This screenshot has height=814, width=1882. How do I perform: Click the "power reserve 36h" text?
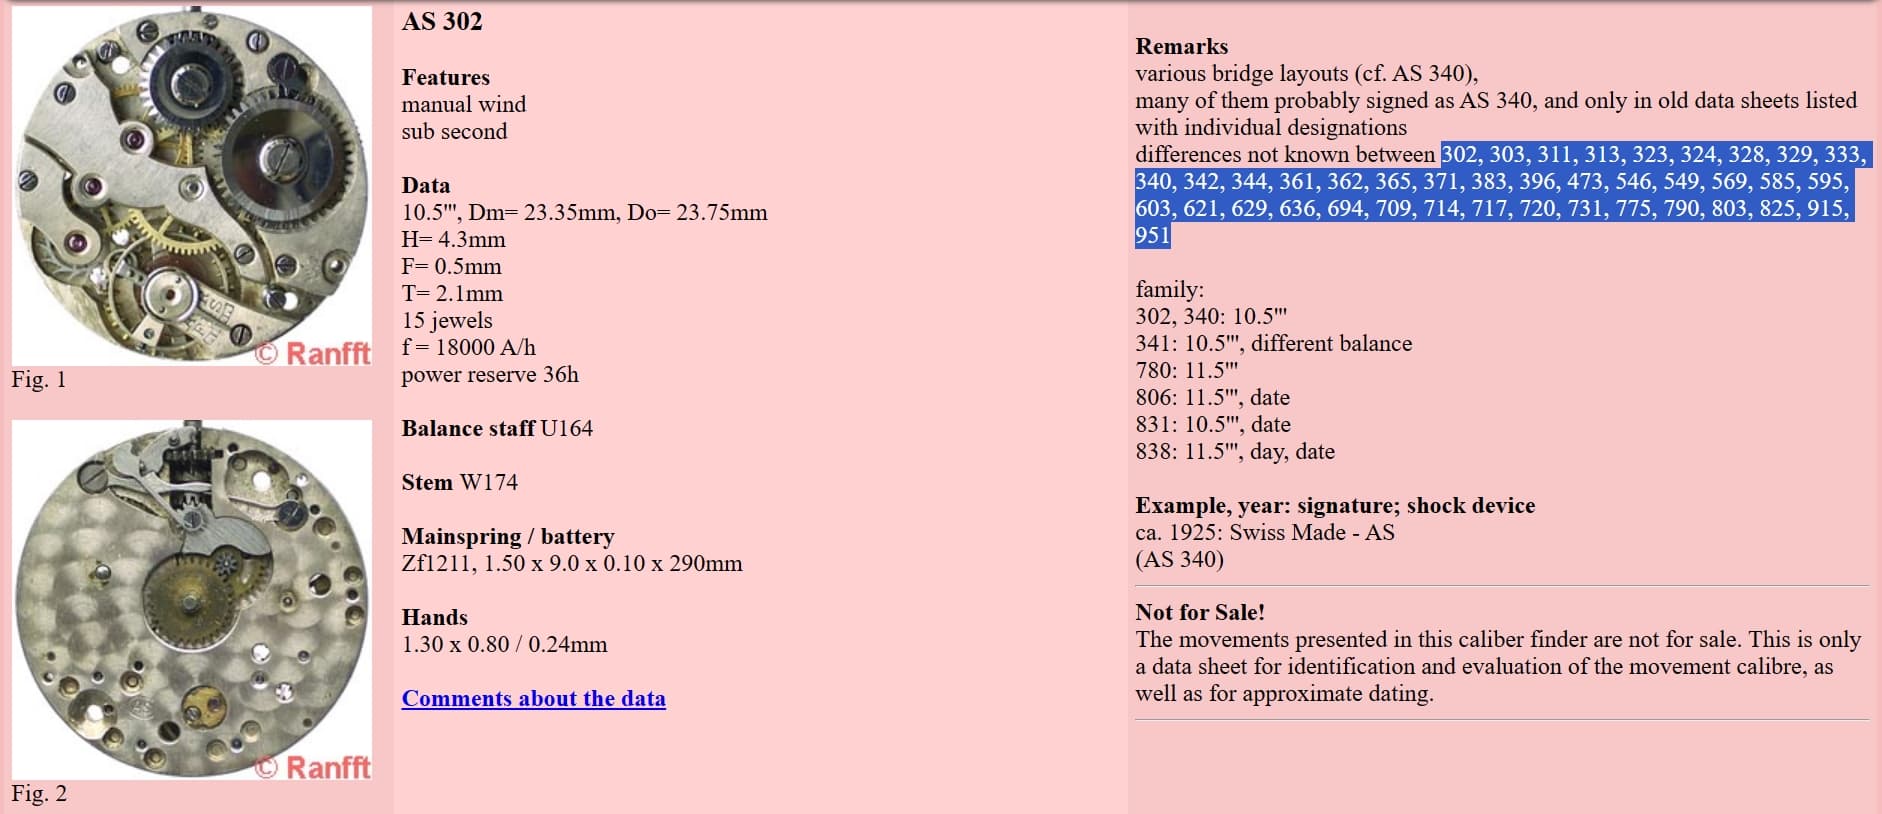pyautogui.click(x=489, y=374)
